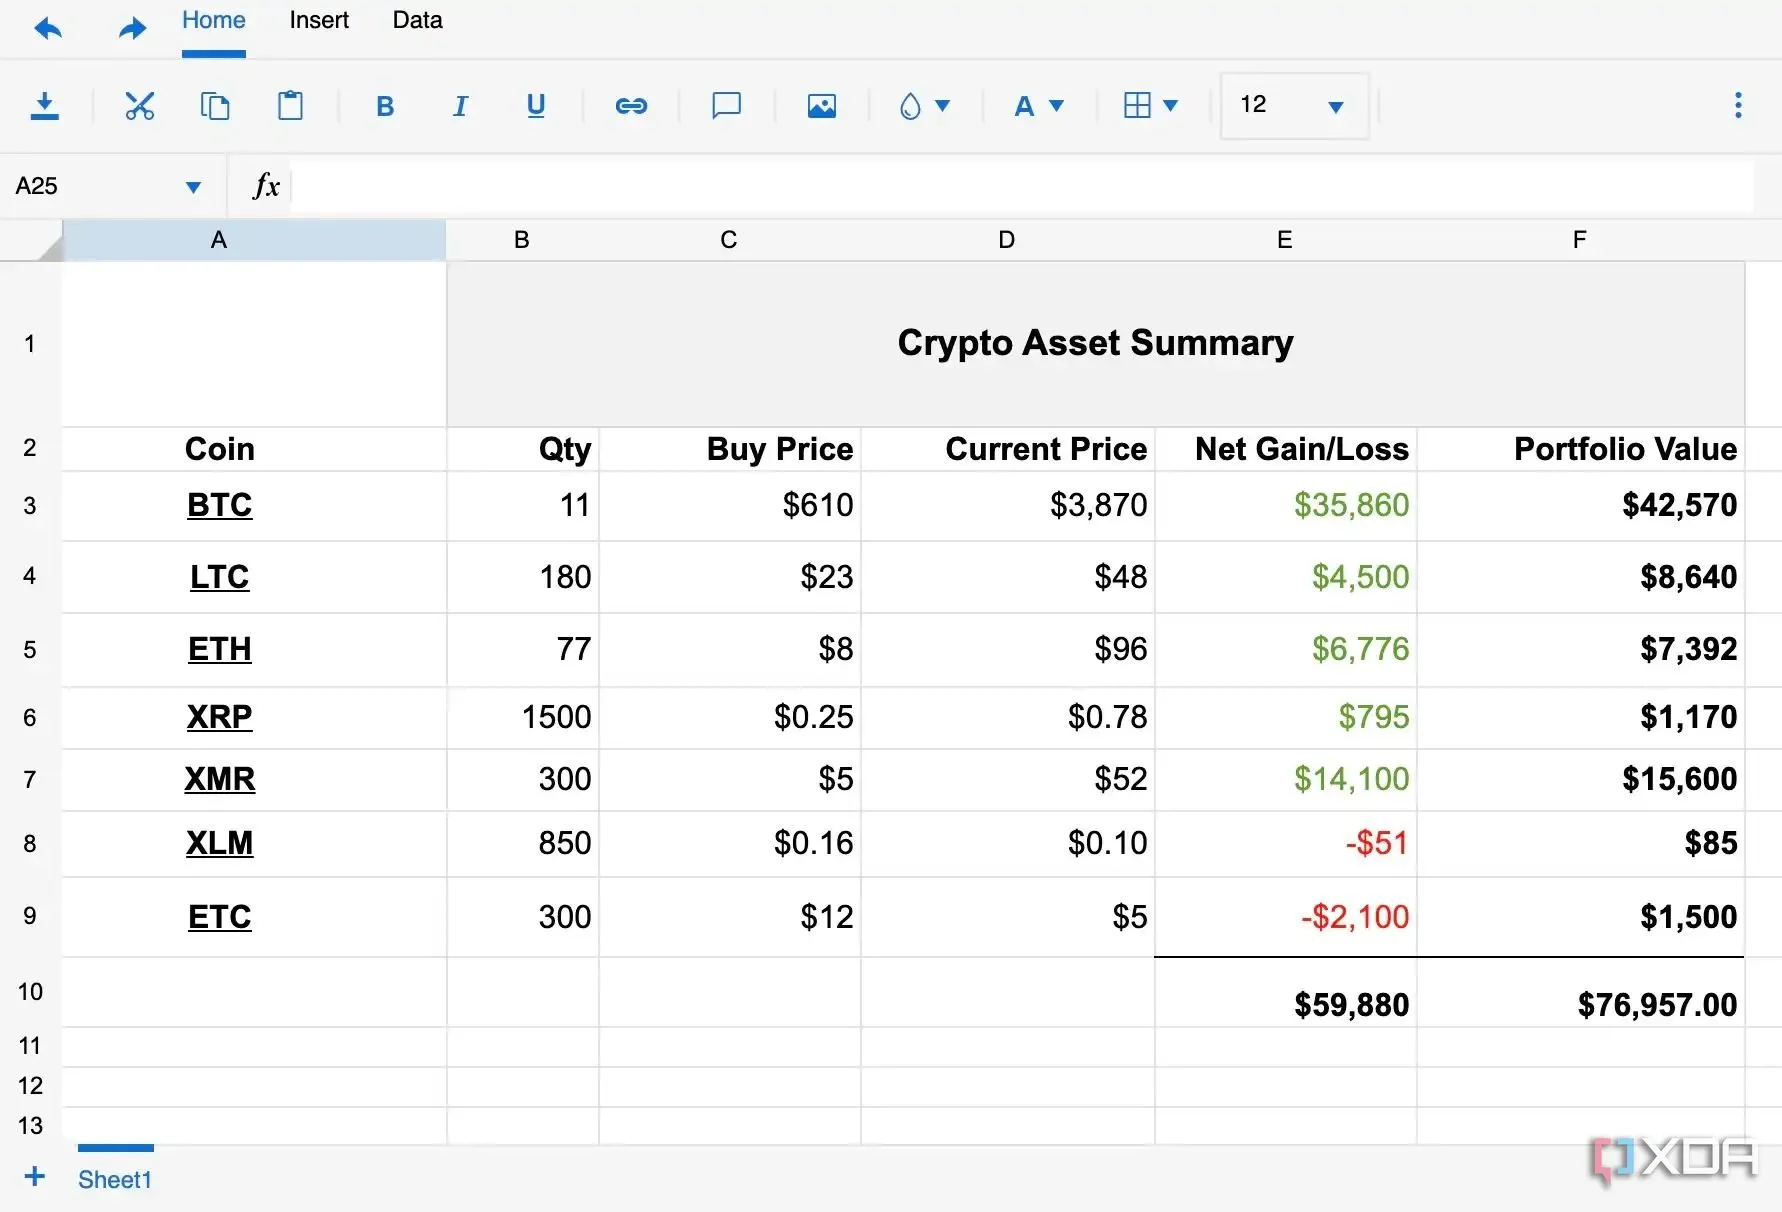Screen dimensions: 1782x1212
Task: Select the Portfolio Value header cell
Action: pos(1581,450)
